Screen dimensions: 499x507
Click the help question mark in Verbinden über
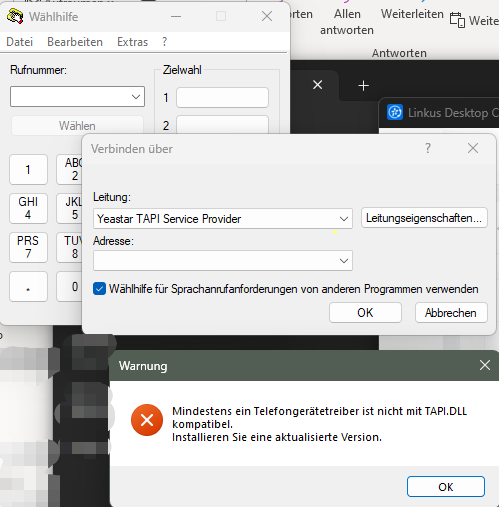[x=428, y=148]
